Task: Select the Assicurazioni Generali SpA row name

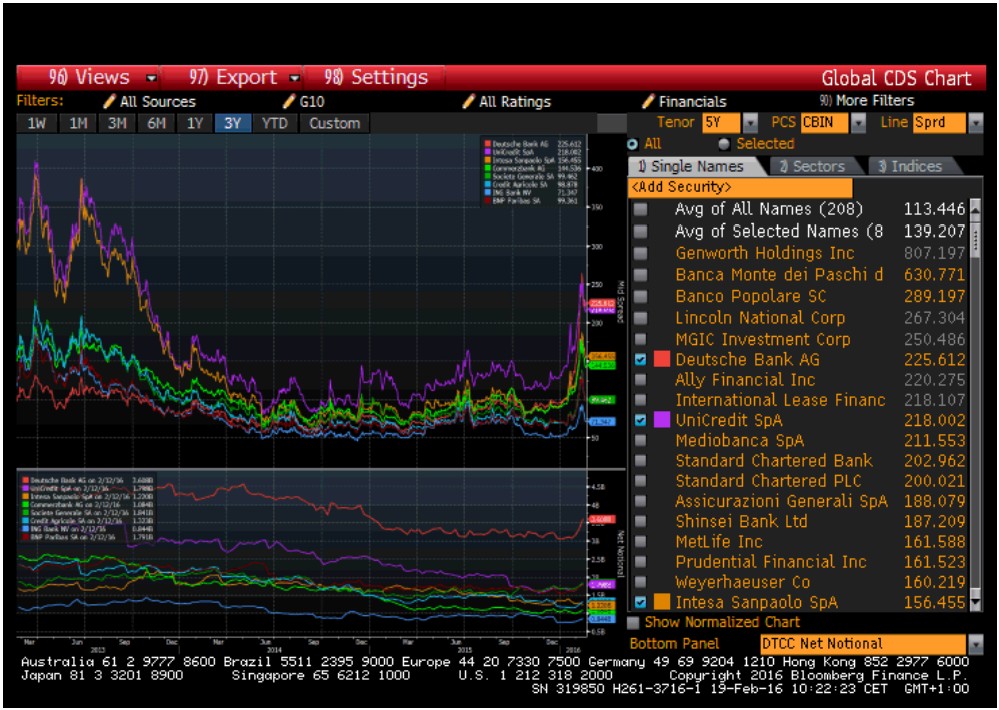Action: click(782, 502)
